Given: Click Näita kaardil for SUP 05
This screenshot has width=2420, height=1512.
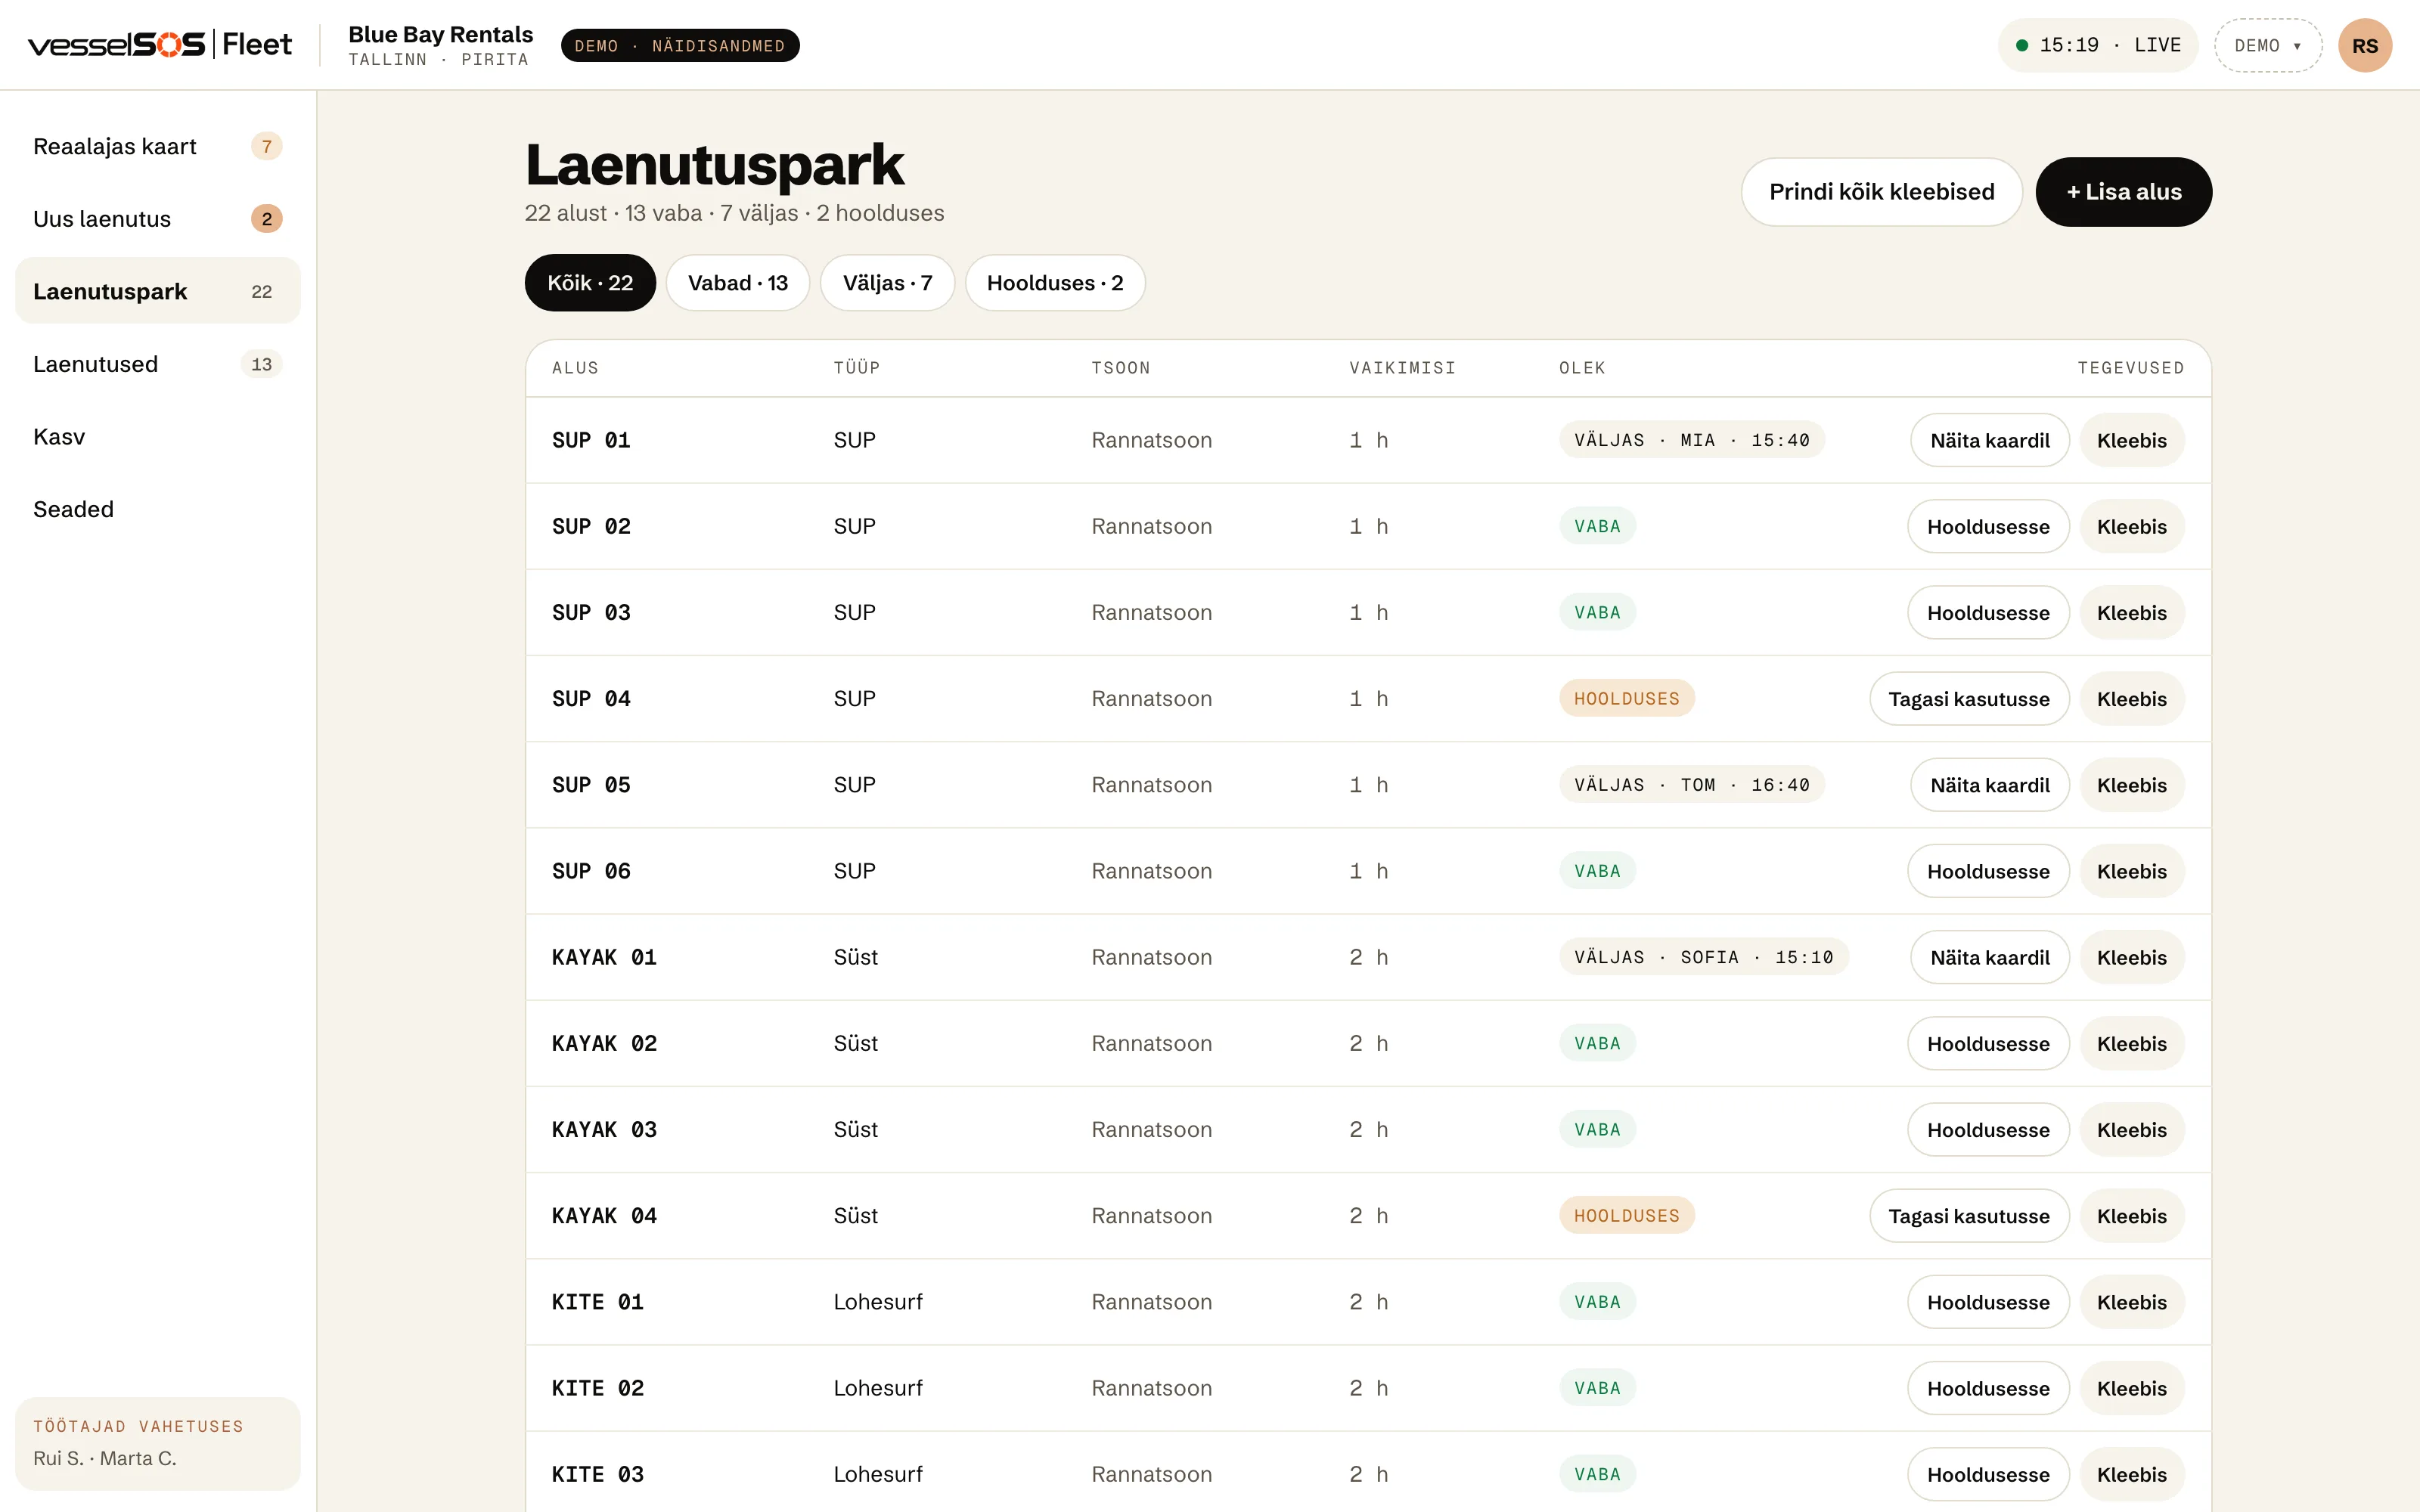Looking at the screenshot, I should click(x=1989, y=785).
